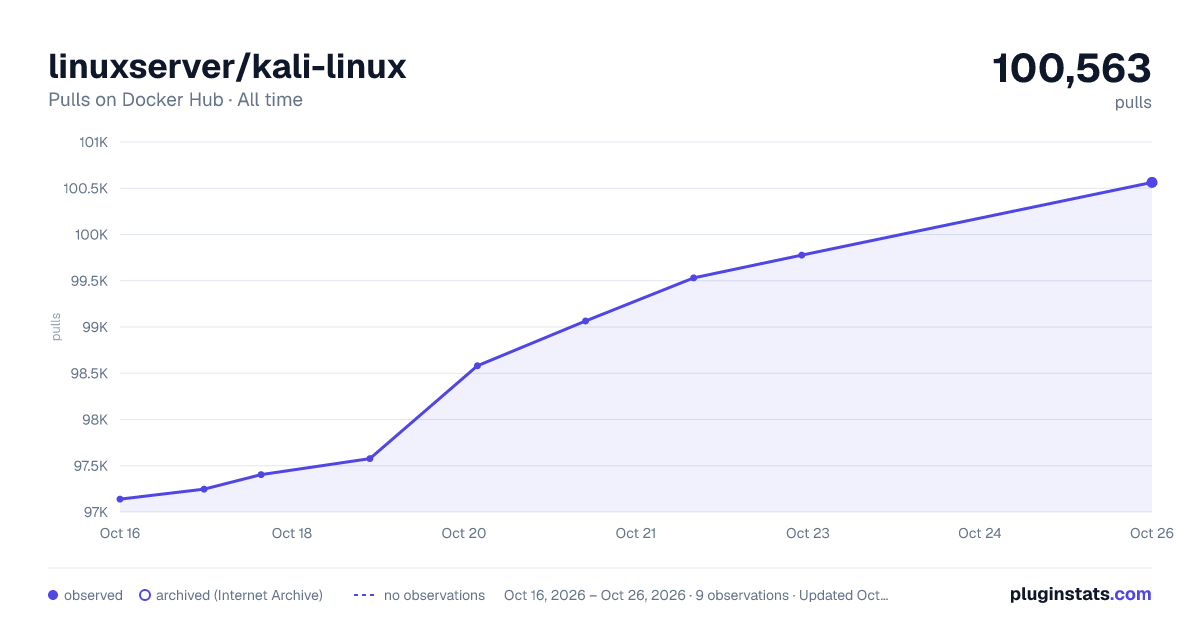
Task: Click the Oct 24 x-axis label
Action: click(x=980, y=533)
